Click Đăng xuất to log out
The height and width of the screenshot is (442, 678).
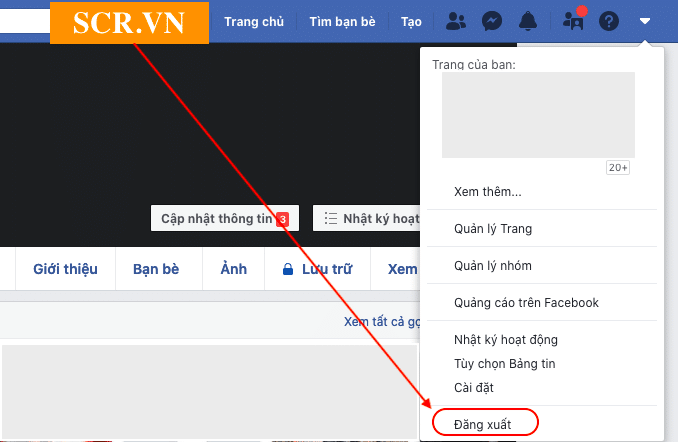[x=483, y=425]
